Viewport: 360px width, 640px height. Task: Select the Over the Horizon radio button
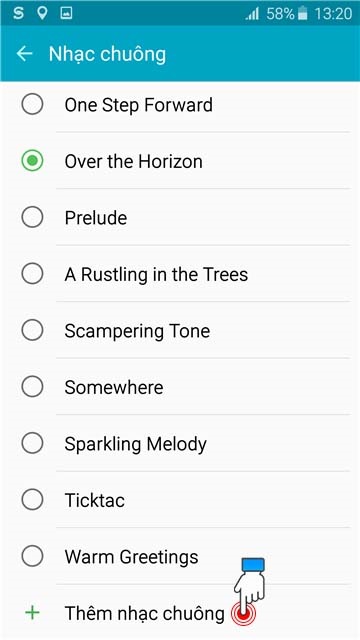pyautogui.click(x=32, y=161)
